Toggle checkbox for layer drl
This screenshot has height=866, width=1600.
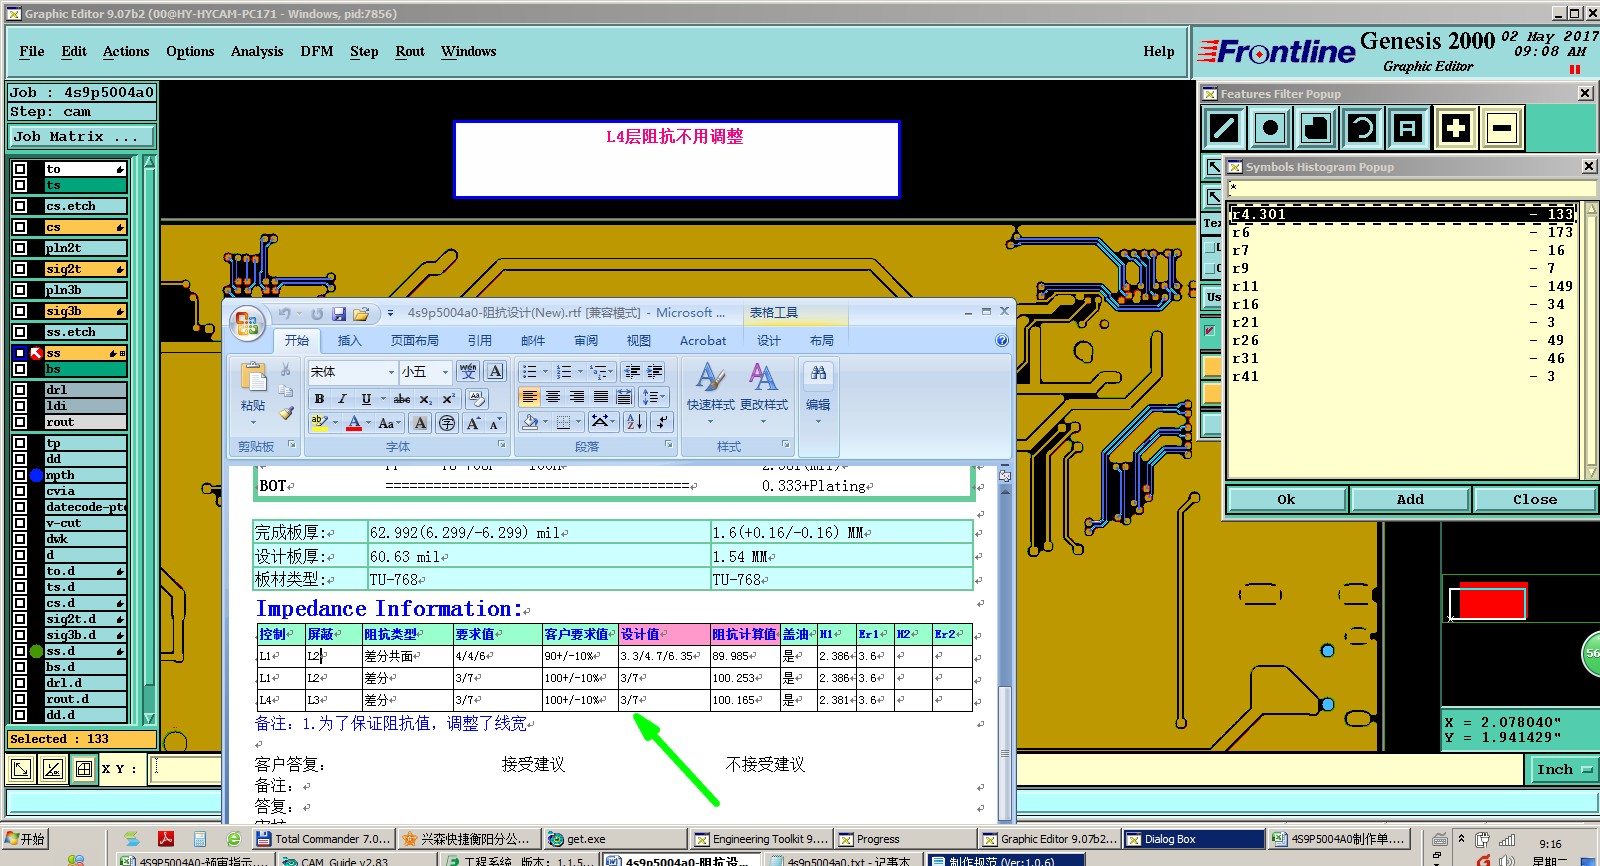tap(20, 390)
